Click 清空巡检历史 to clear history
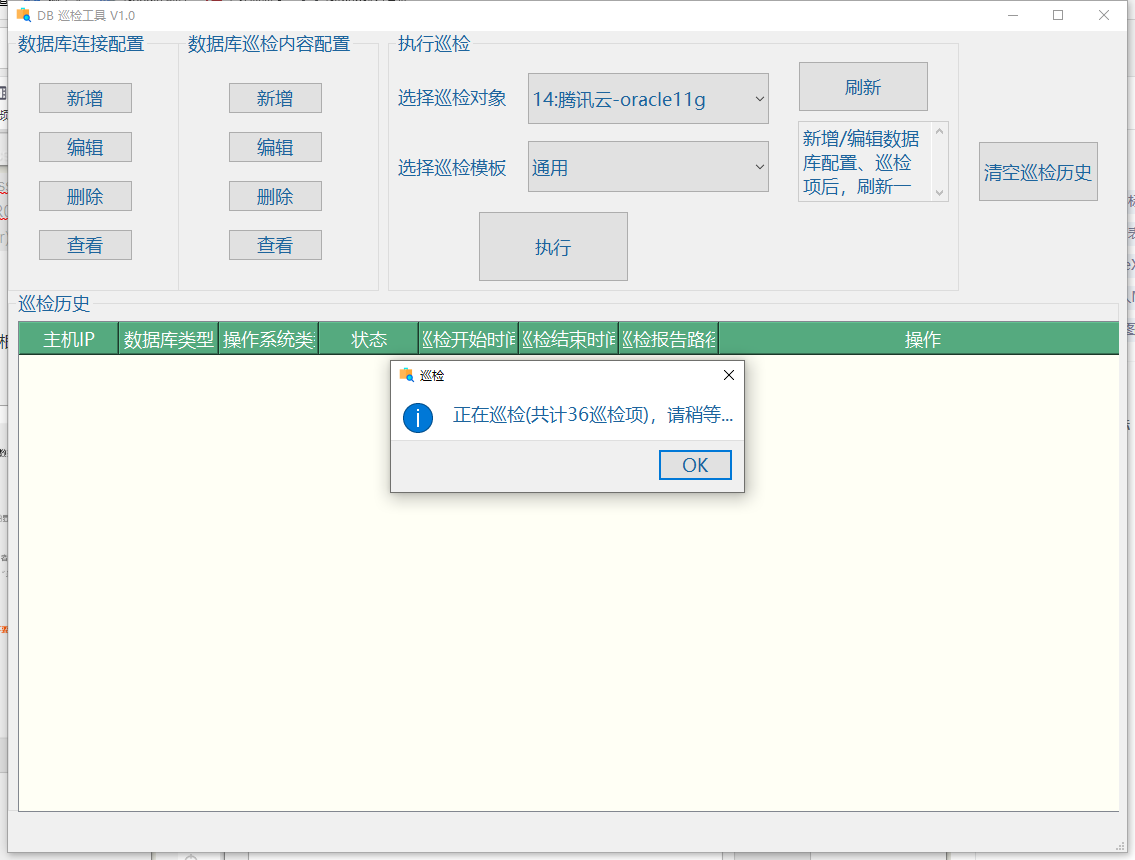1135x860 pixels. click(1038, 171)
